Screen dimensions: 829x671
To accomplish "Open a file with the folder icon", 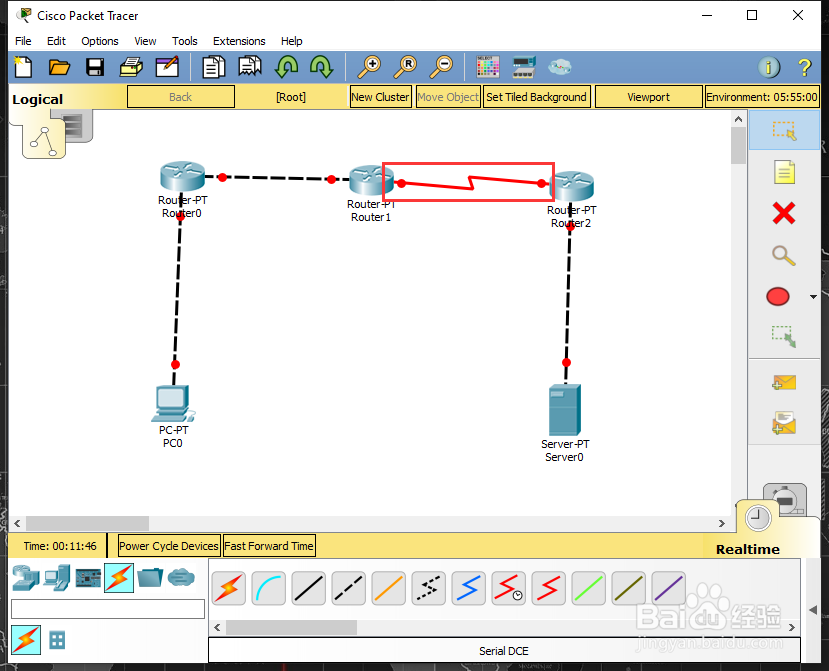I will tap(59, 67).
